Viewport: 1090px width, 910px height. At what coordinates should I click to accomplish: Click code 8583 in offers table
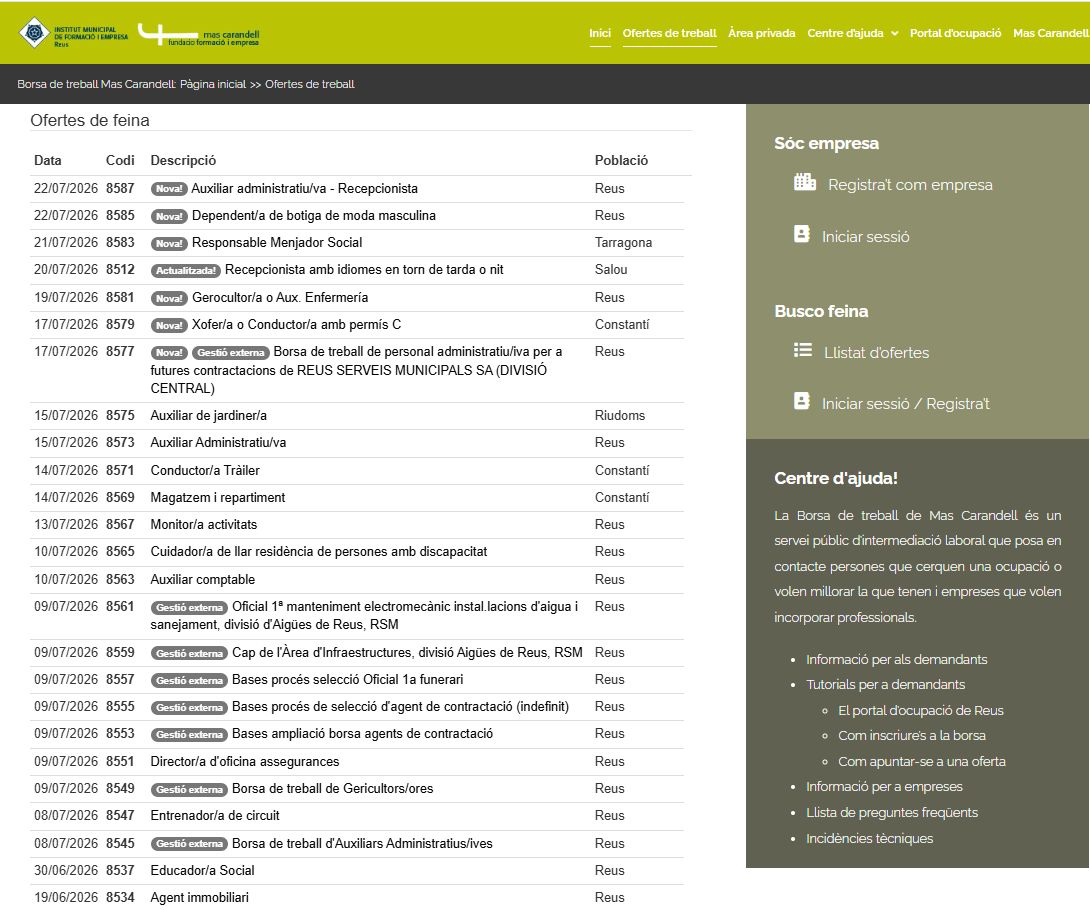(120, 243)
